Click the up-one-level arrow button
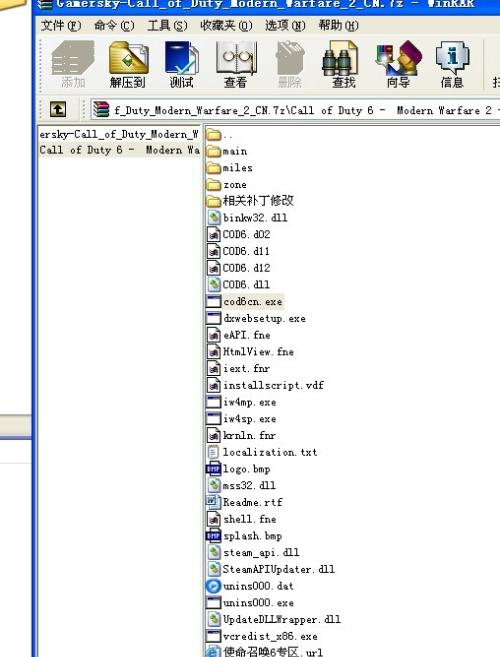The image size is (500, 657). pos(58,110)
